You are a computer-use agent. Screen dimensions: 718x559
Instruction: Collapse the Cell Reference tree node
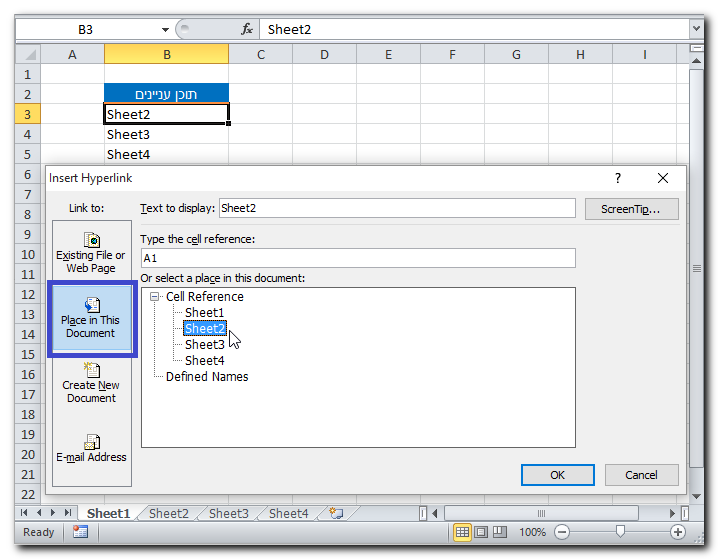155,297
